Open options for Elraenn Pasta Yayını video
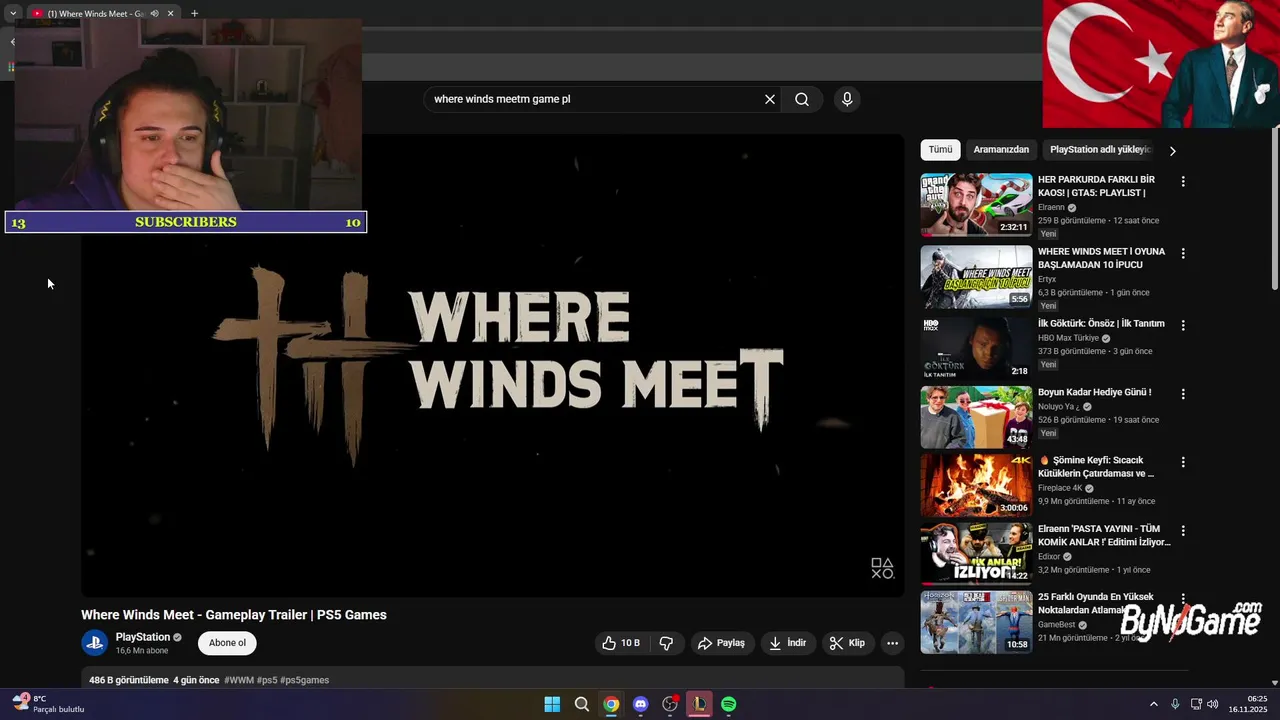This screenshot has width=1280, height=720. [x=1183, y=531]
